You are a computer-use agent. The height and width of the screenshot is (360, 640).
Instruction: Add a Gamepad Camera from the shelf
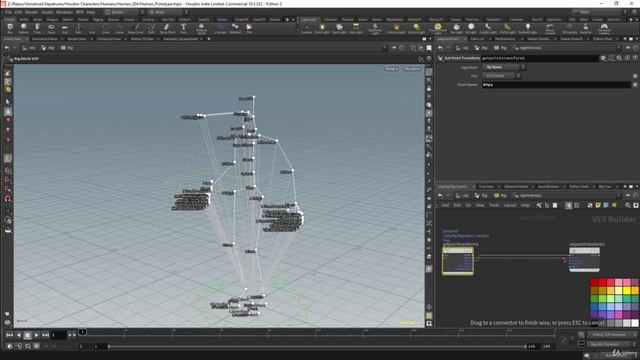tap(604, 29)
